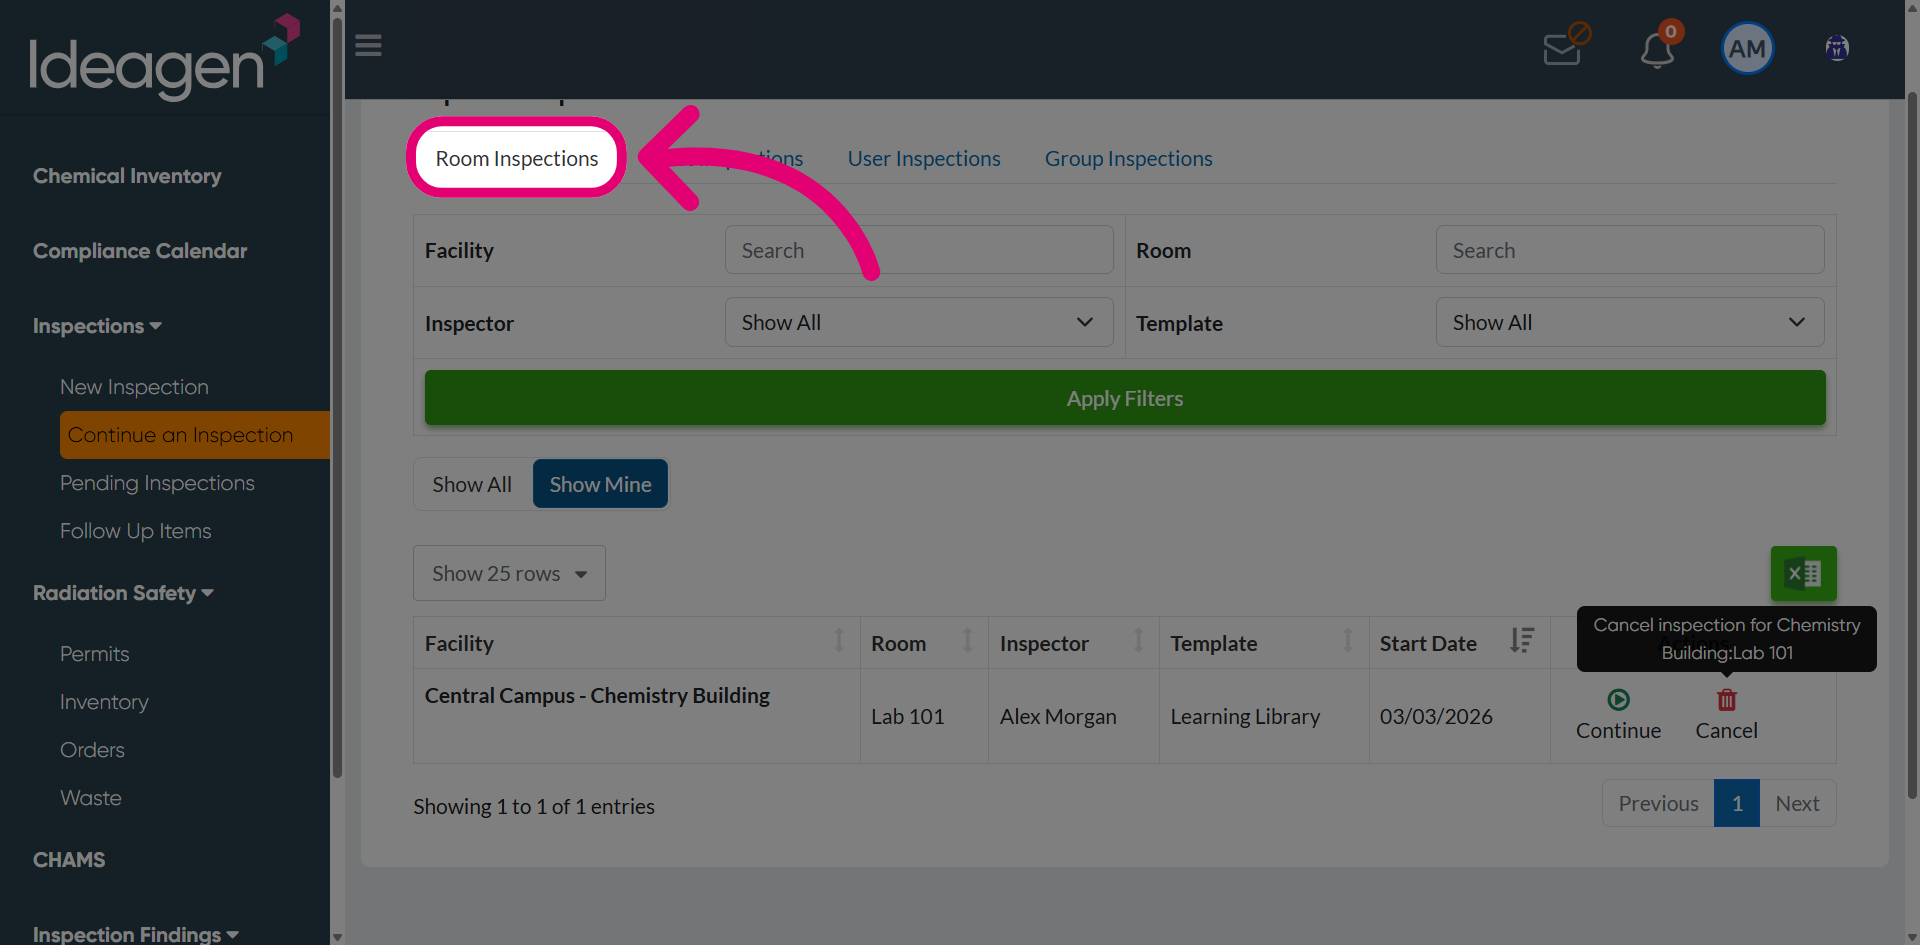
Task: Click the Continue play icon for Lab 101
Action: coord(1618,700)
